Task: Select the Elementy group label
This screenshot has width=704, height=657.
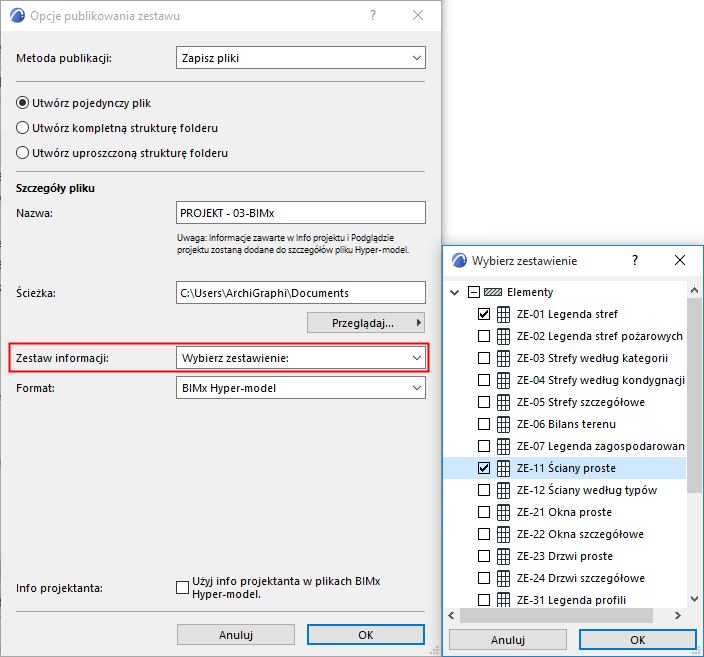Action: (530, 292)
